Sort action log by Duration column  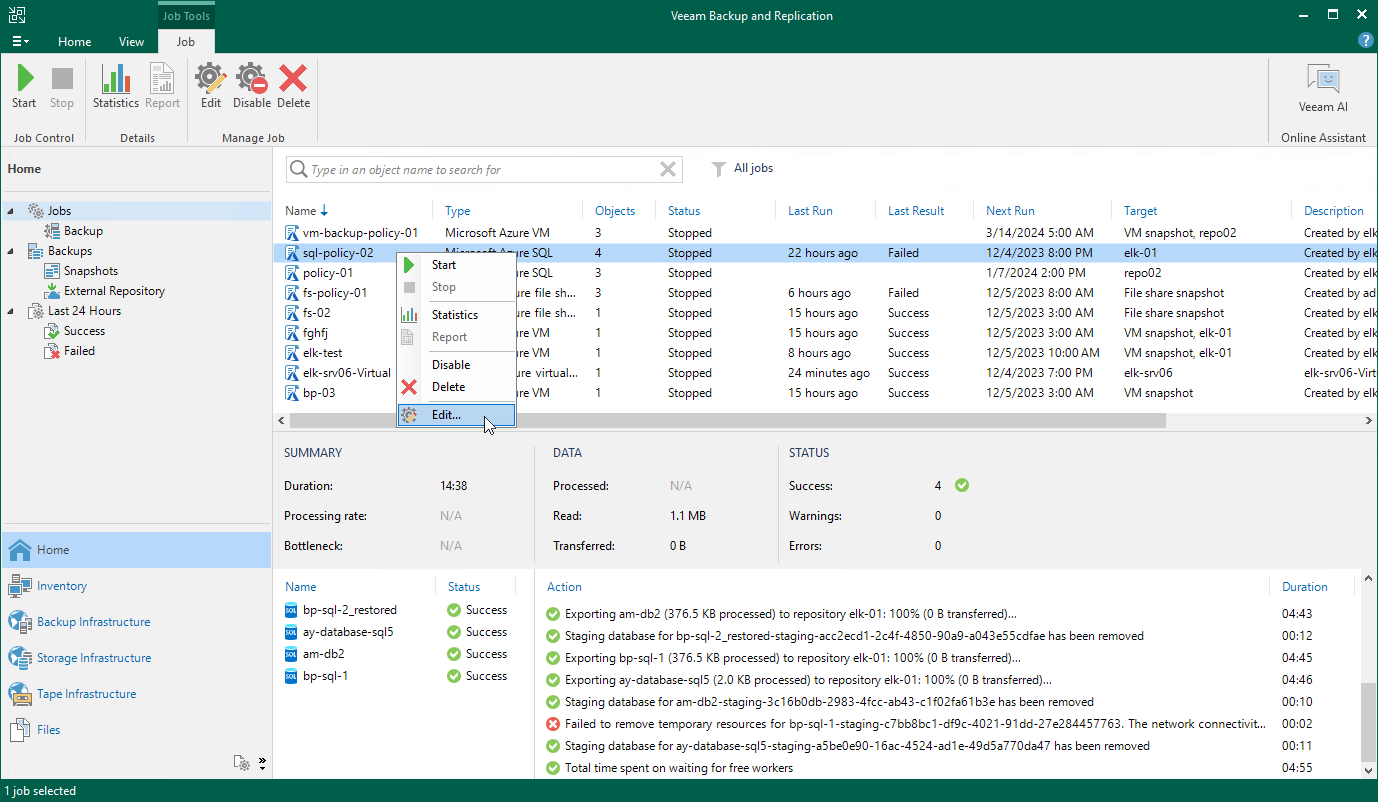[x=1304, y=587]
